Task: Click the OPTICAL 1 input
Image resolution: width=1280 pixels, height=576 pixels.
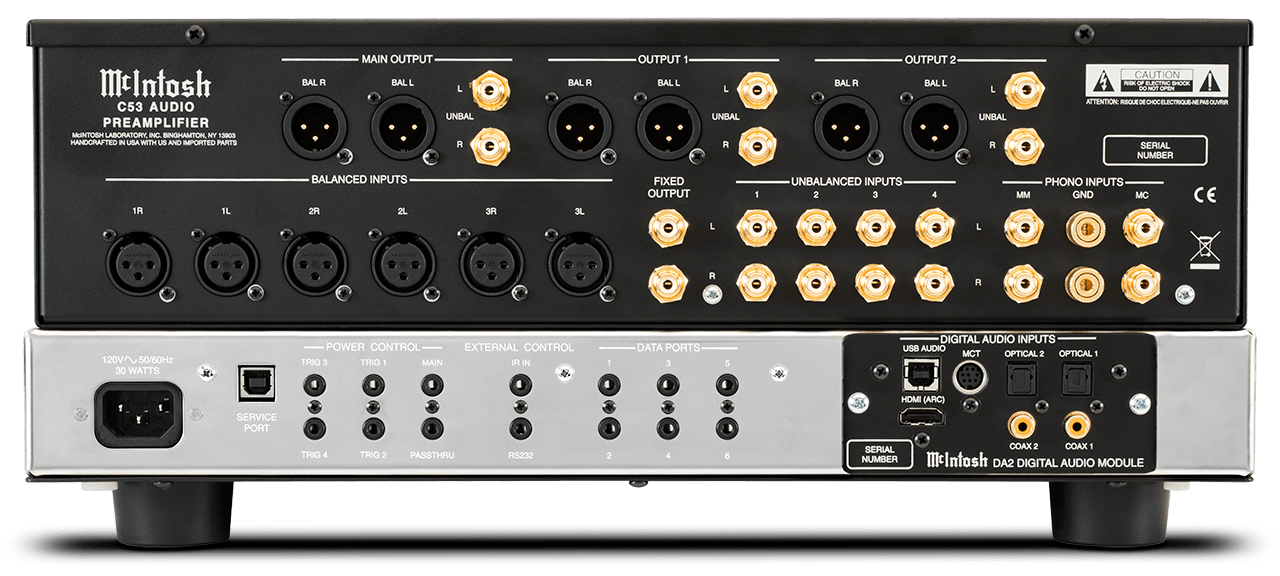Action: 1076,378
